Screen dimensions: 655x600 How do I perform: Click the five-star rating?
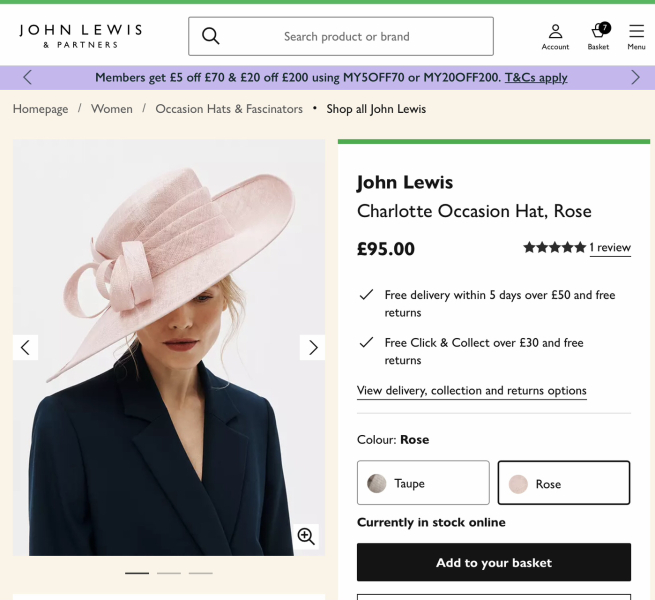click(555, 247)
